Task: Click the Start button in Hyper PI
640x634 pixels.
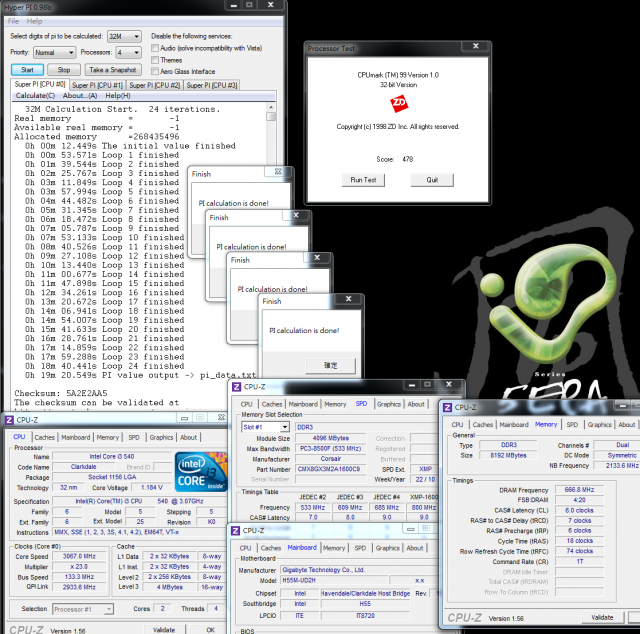Action: point(27,70)
